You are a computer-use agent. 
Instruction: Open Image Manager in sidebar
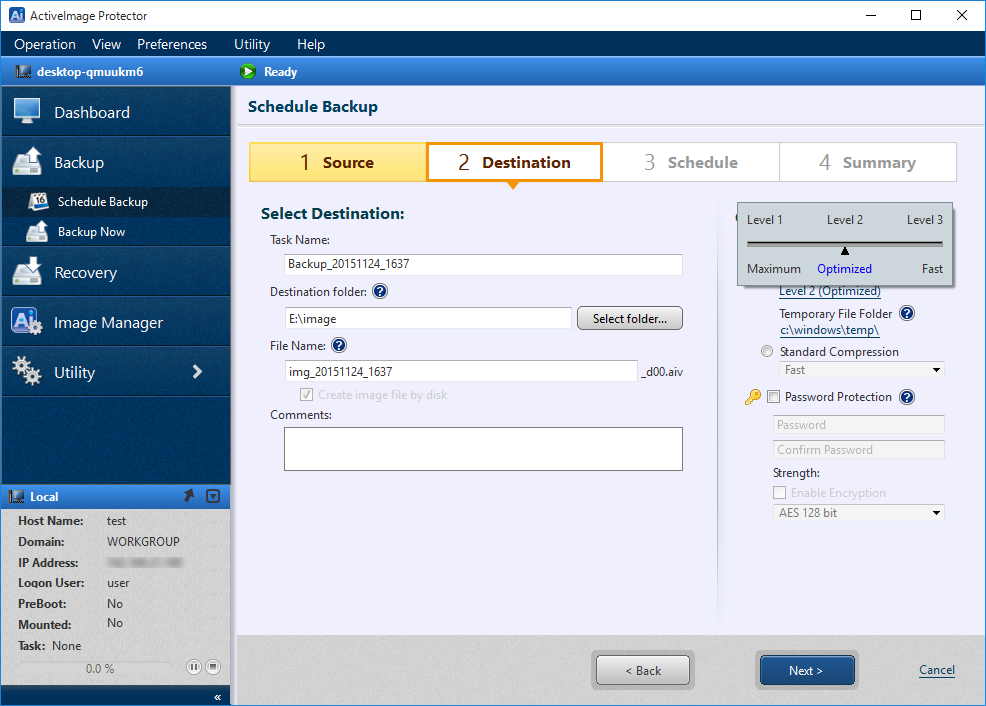(x=116, y=322)
